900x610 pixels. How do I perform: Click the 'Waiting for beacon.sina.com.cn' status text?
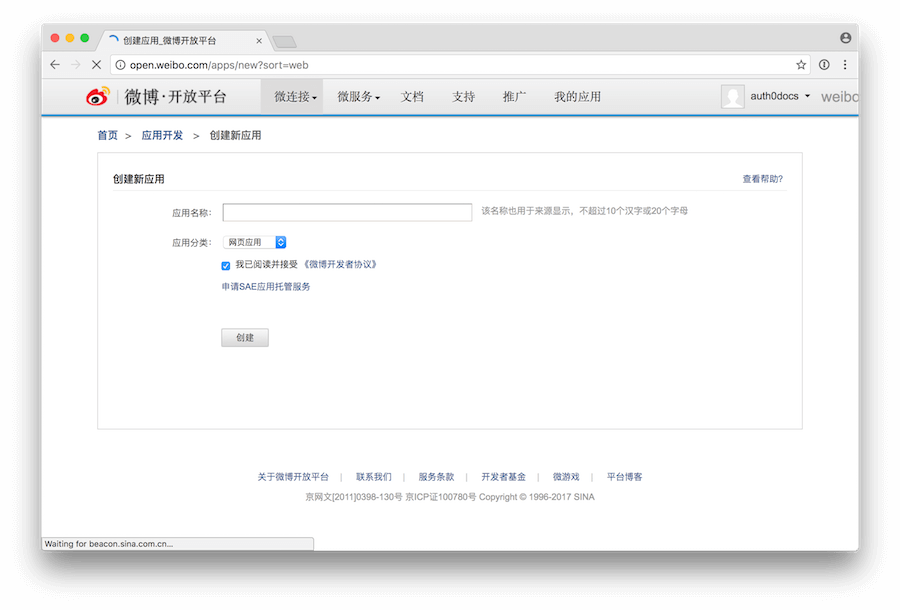tap(108, 543)
